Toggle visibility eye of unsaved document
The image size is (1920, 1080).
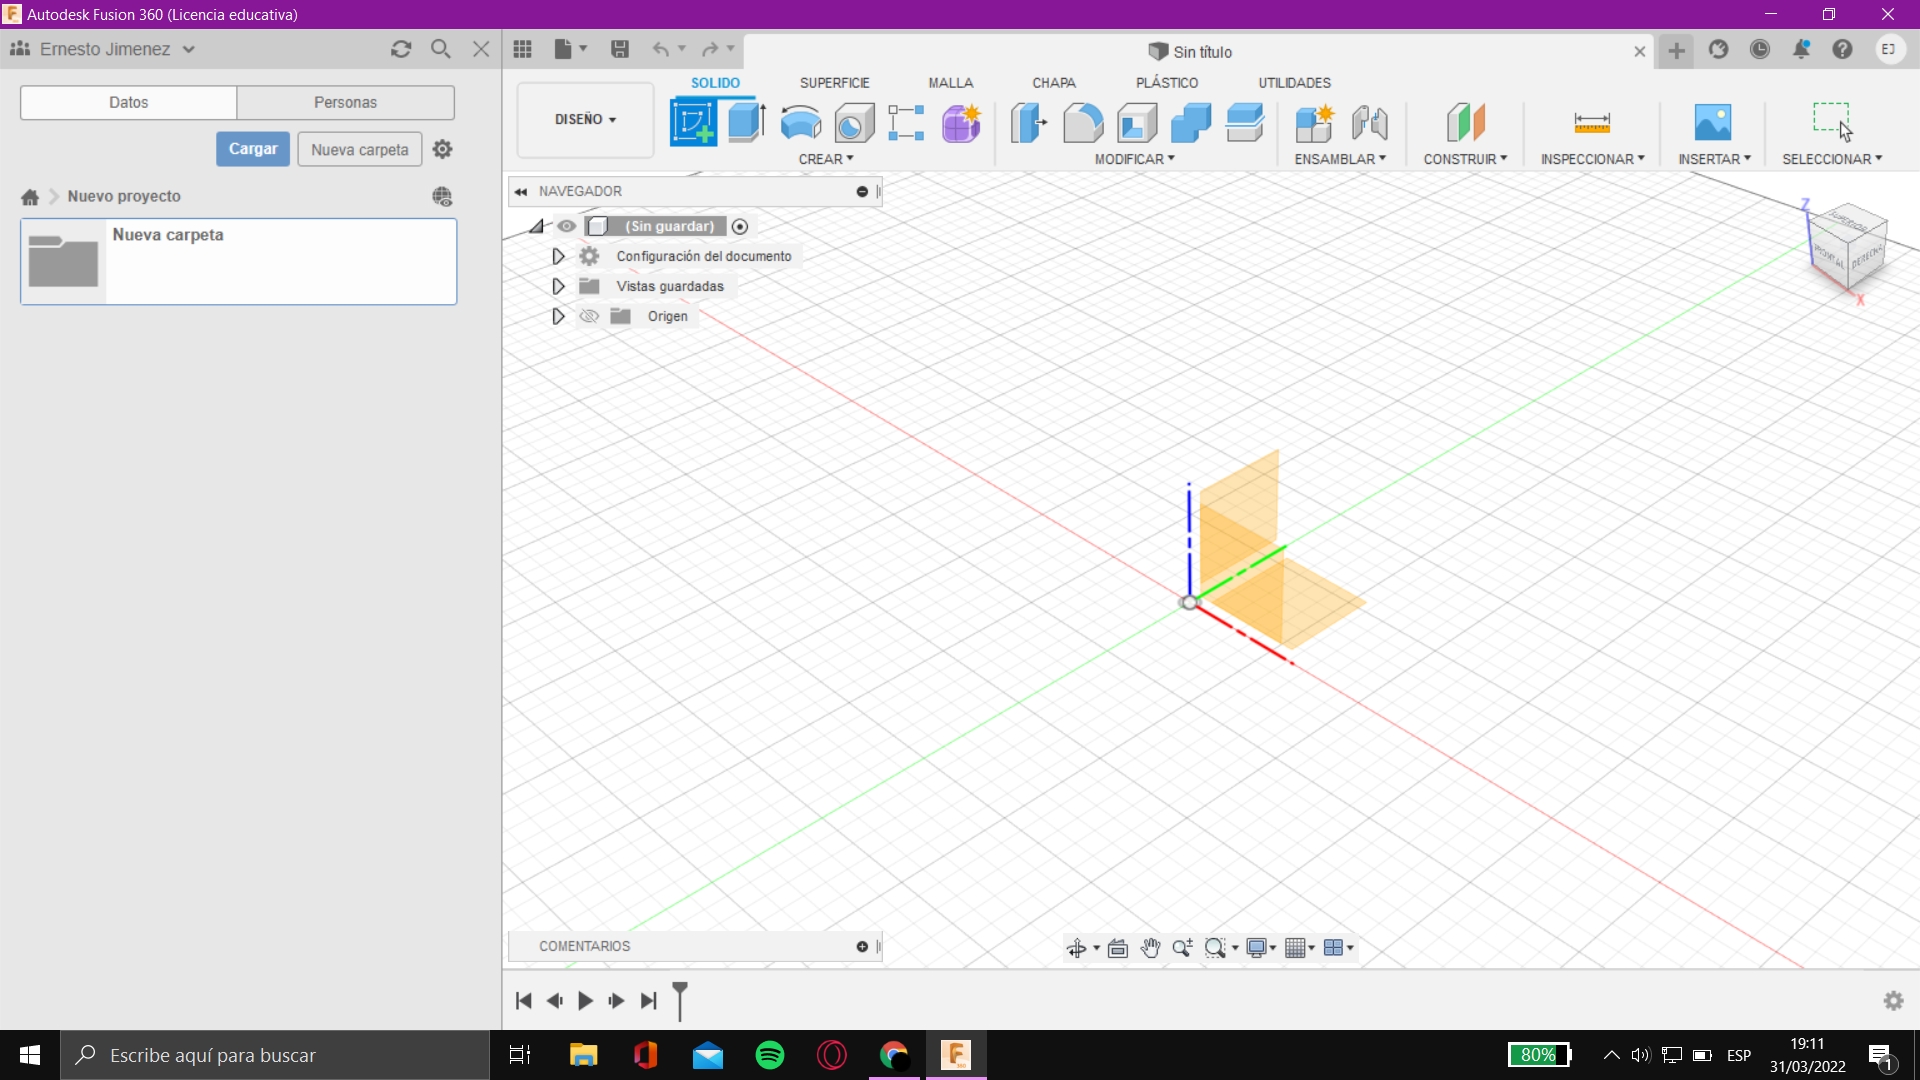point(567,226)
